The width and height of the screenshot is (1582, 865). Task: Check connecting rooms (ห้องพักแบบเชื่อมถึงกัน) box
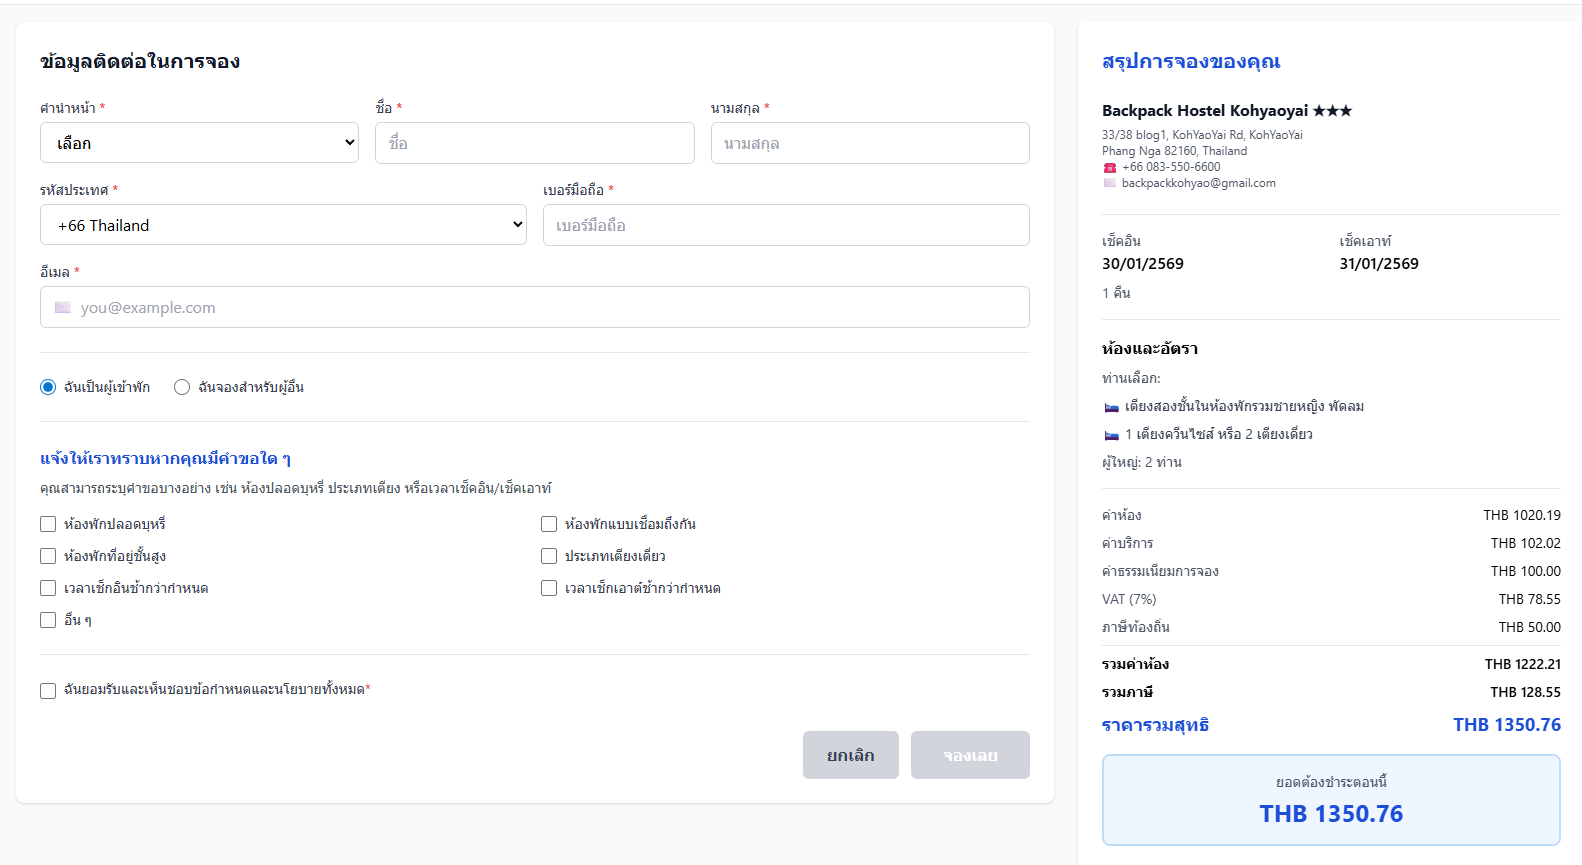(549, 524)
